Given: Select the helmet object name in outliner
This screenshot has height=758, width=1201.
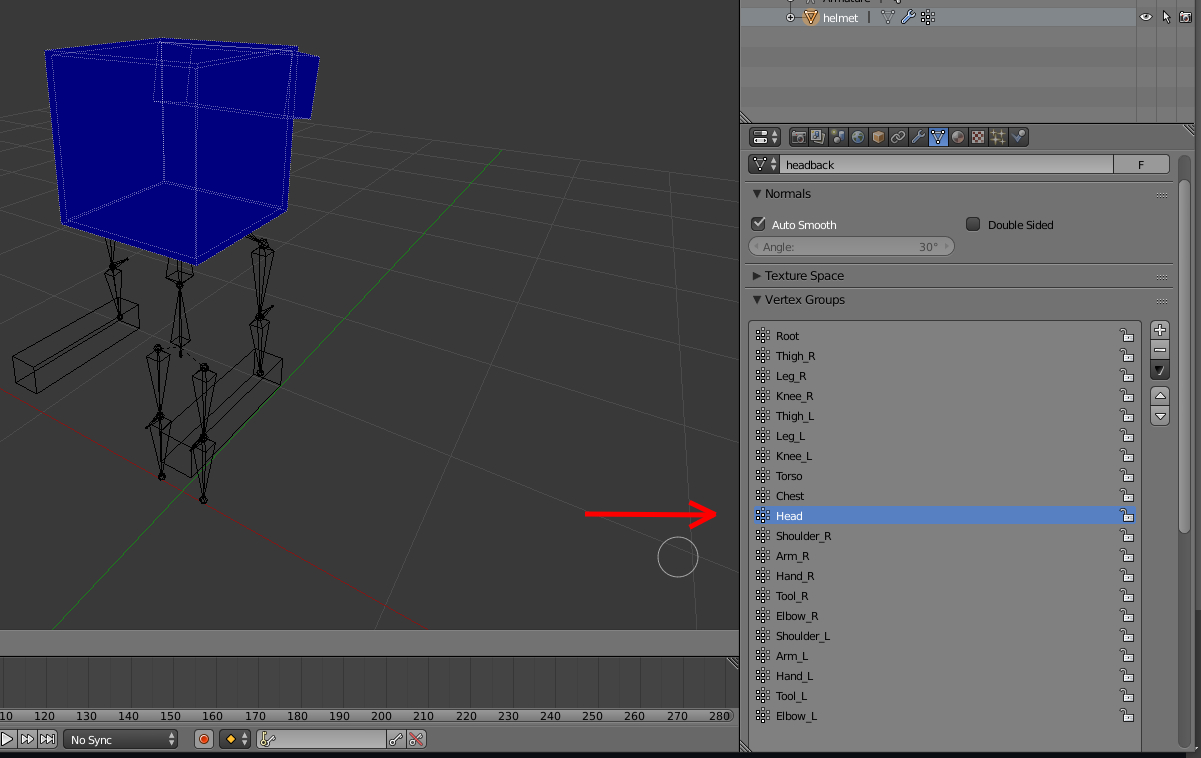Looking at the screenshot, I should tap(840, 18).
